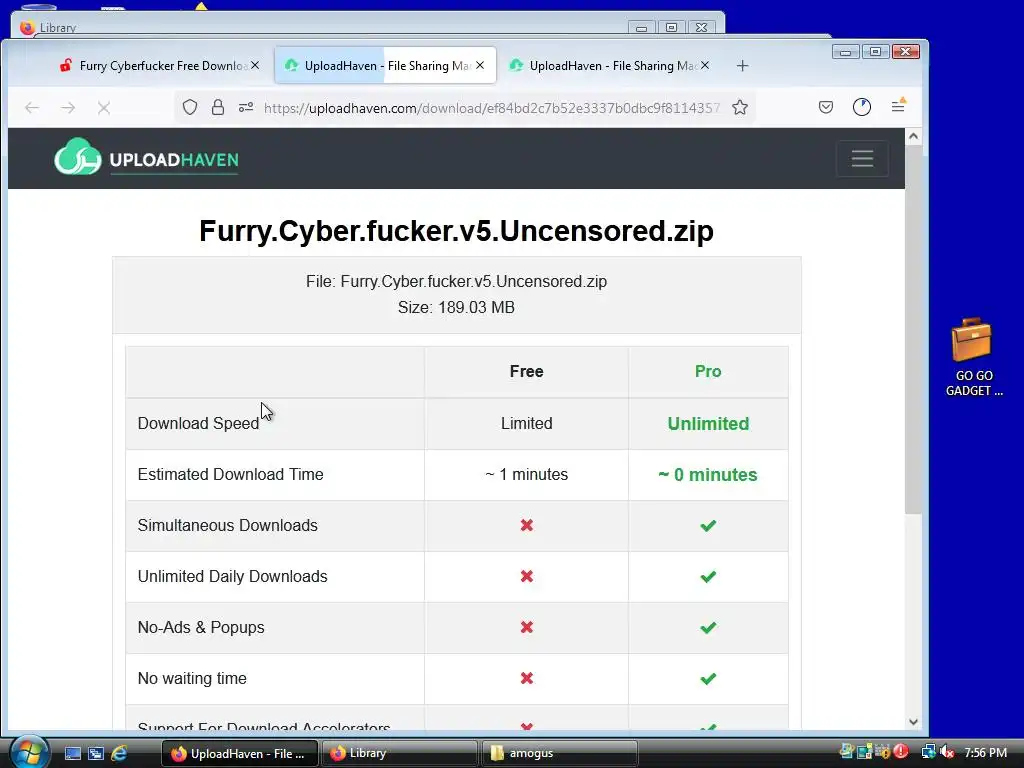Click the page scrollbar down arrow
Viewport: 1024px width, 768px height.
(914, 722)
